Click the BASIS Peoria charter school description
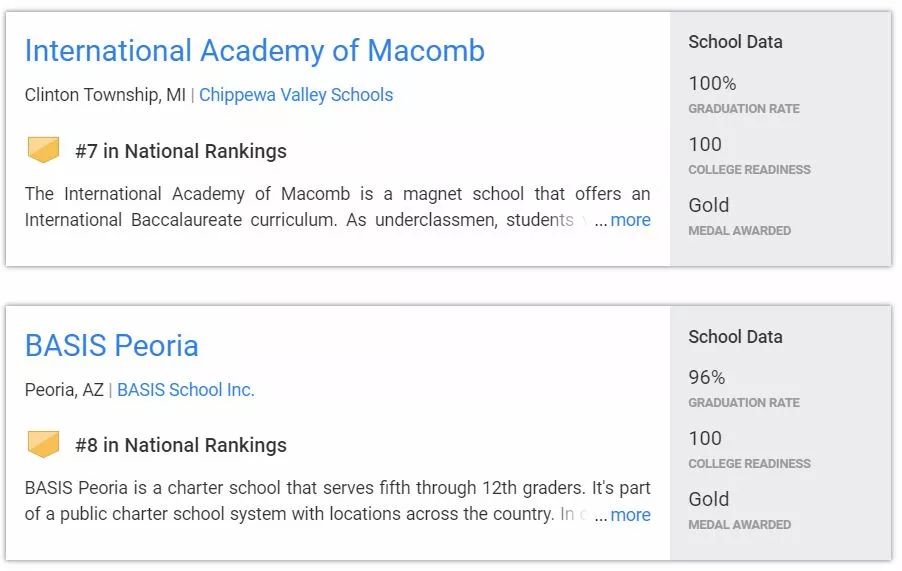Screen dimensions: 902x571 pyautogui.click(x=337, y=501)
